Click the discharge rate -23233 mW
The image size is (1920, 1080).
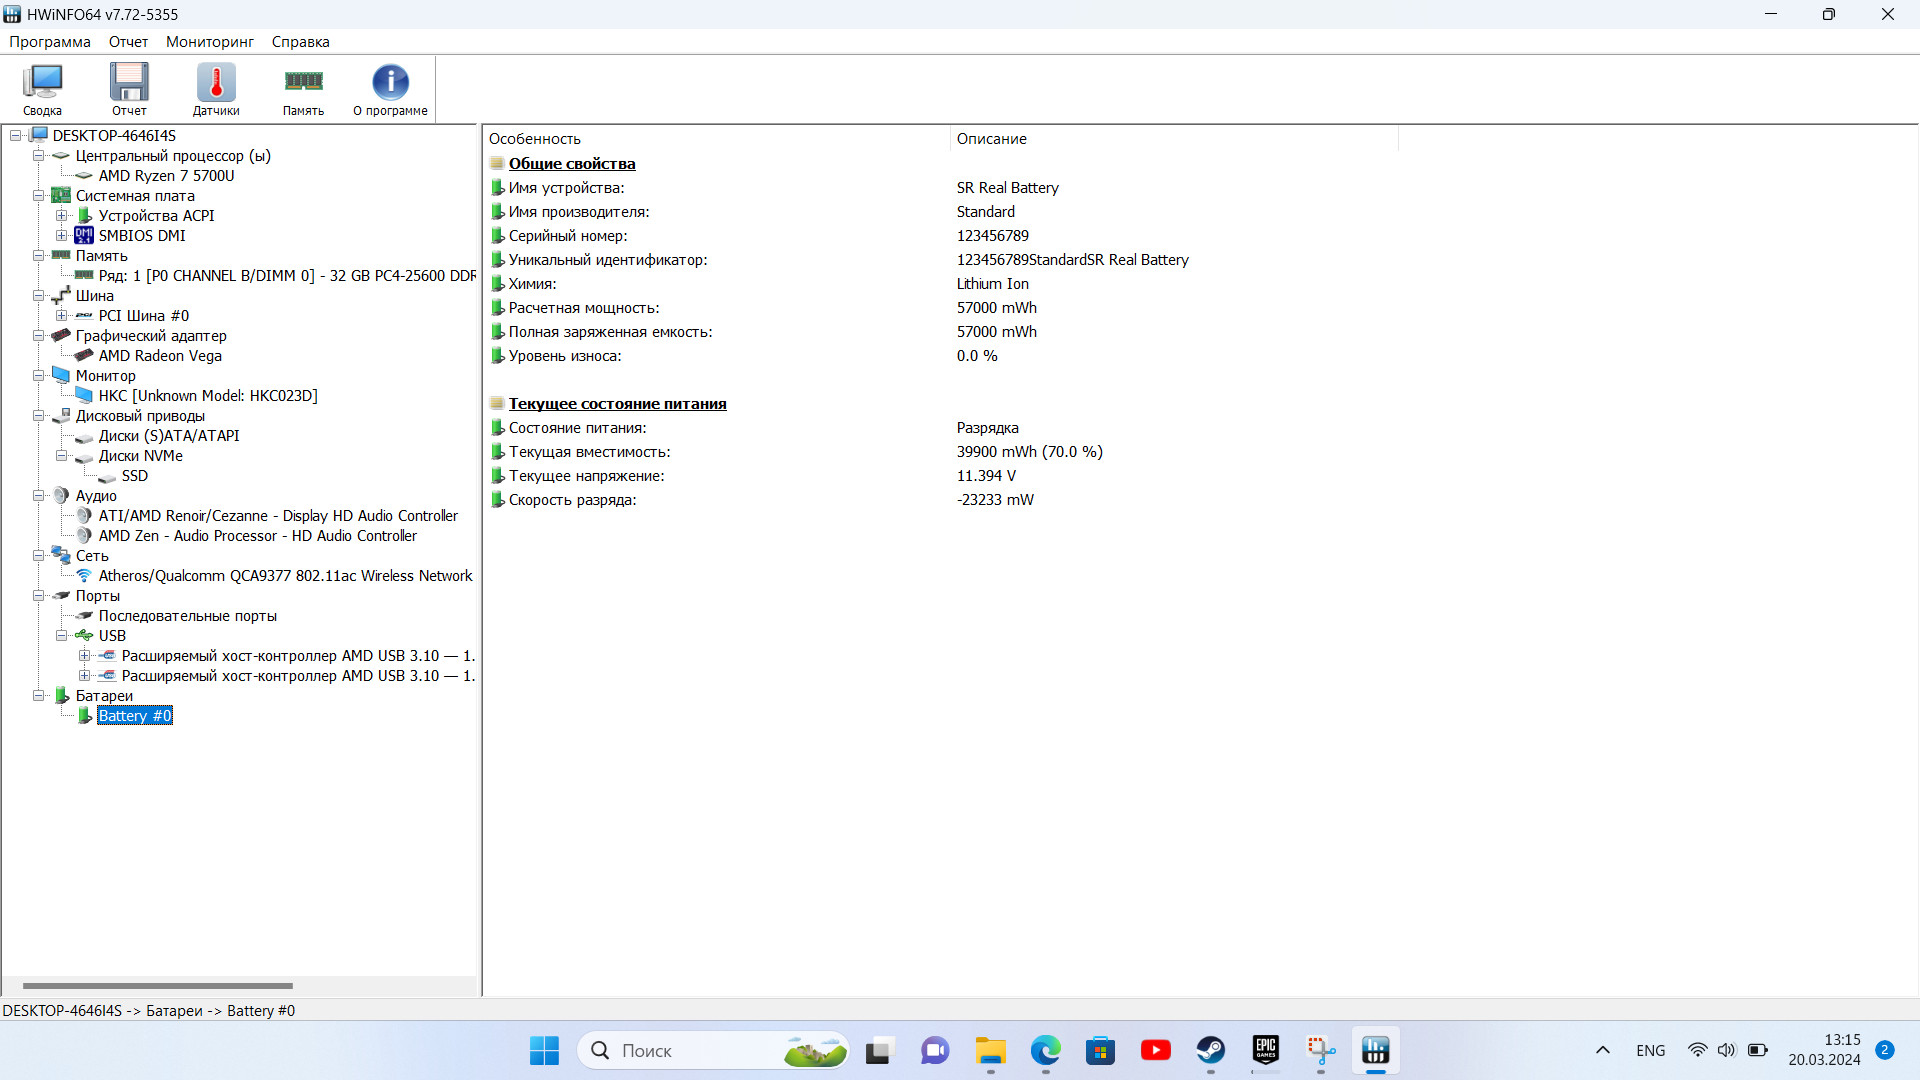tap(995, 500)
